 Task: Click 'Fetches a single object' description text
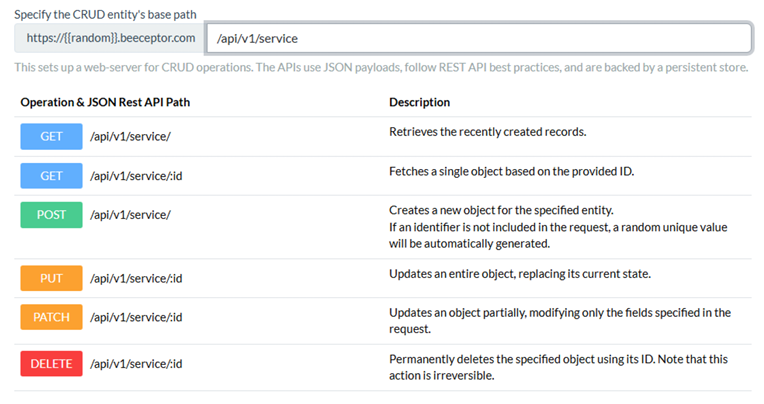coord(512,172)
